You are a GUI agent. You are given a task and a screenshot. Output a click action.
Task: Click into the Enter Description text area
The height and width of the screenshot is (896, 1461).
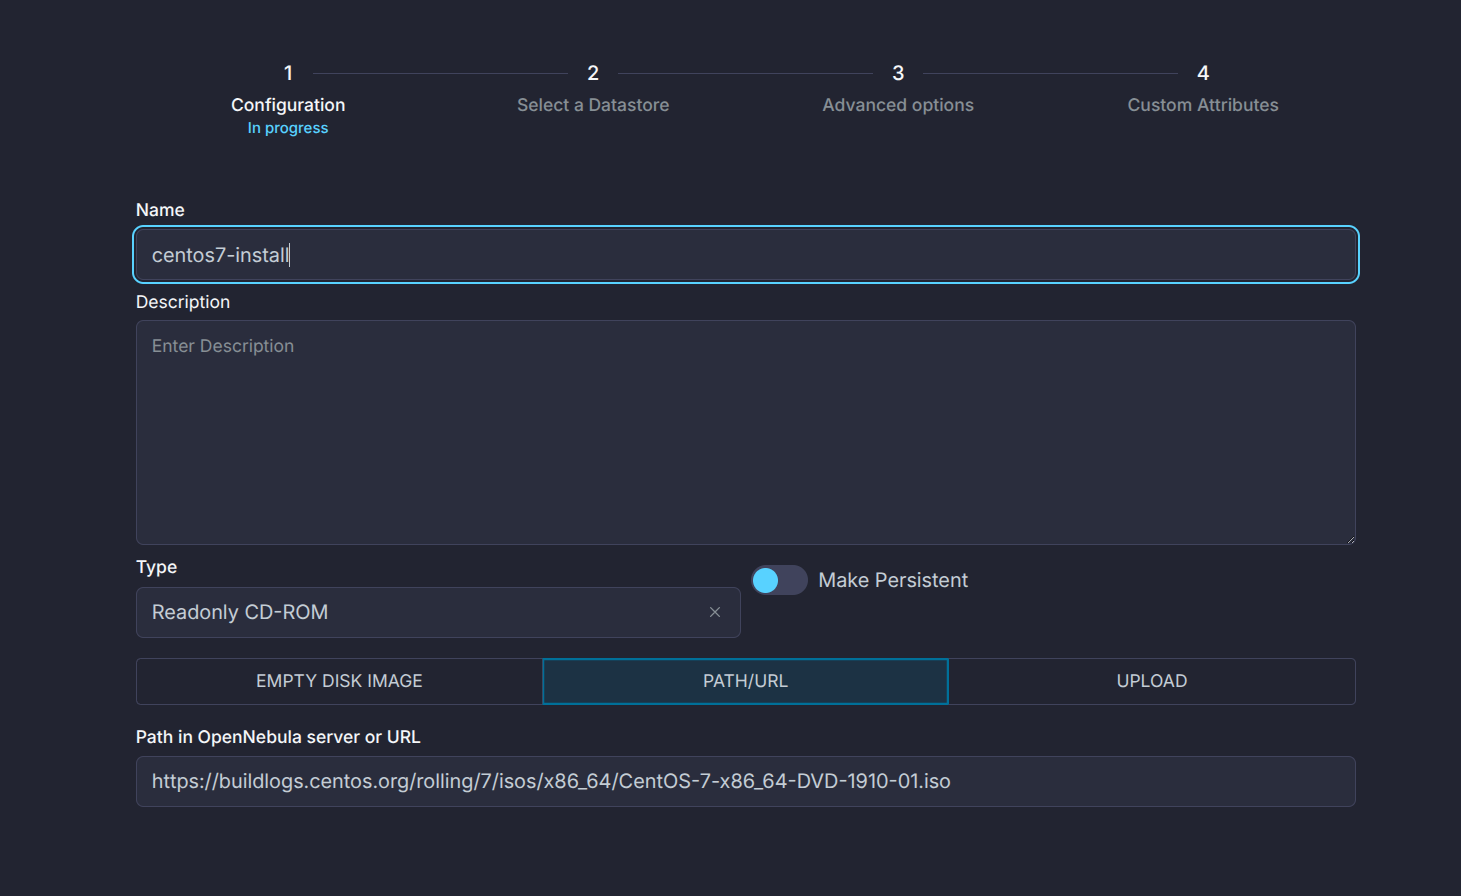click(x=746, y=432)
